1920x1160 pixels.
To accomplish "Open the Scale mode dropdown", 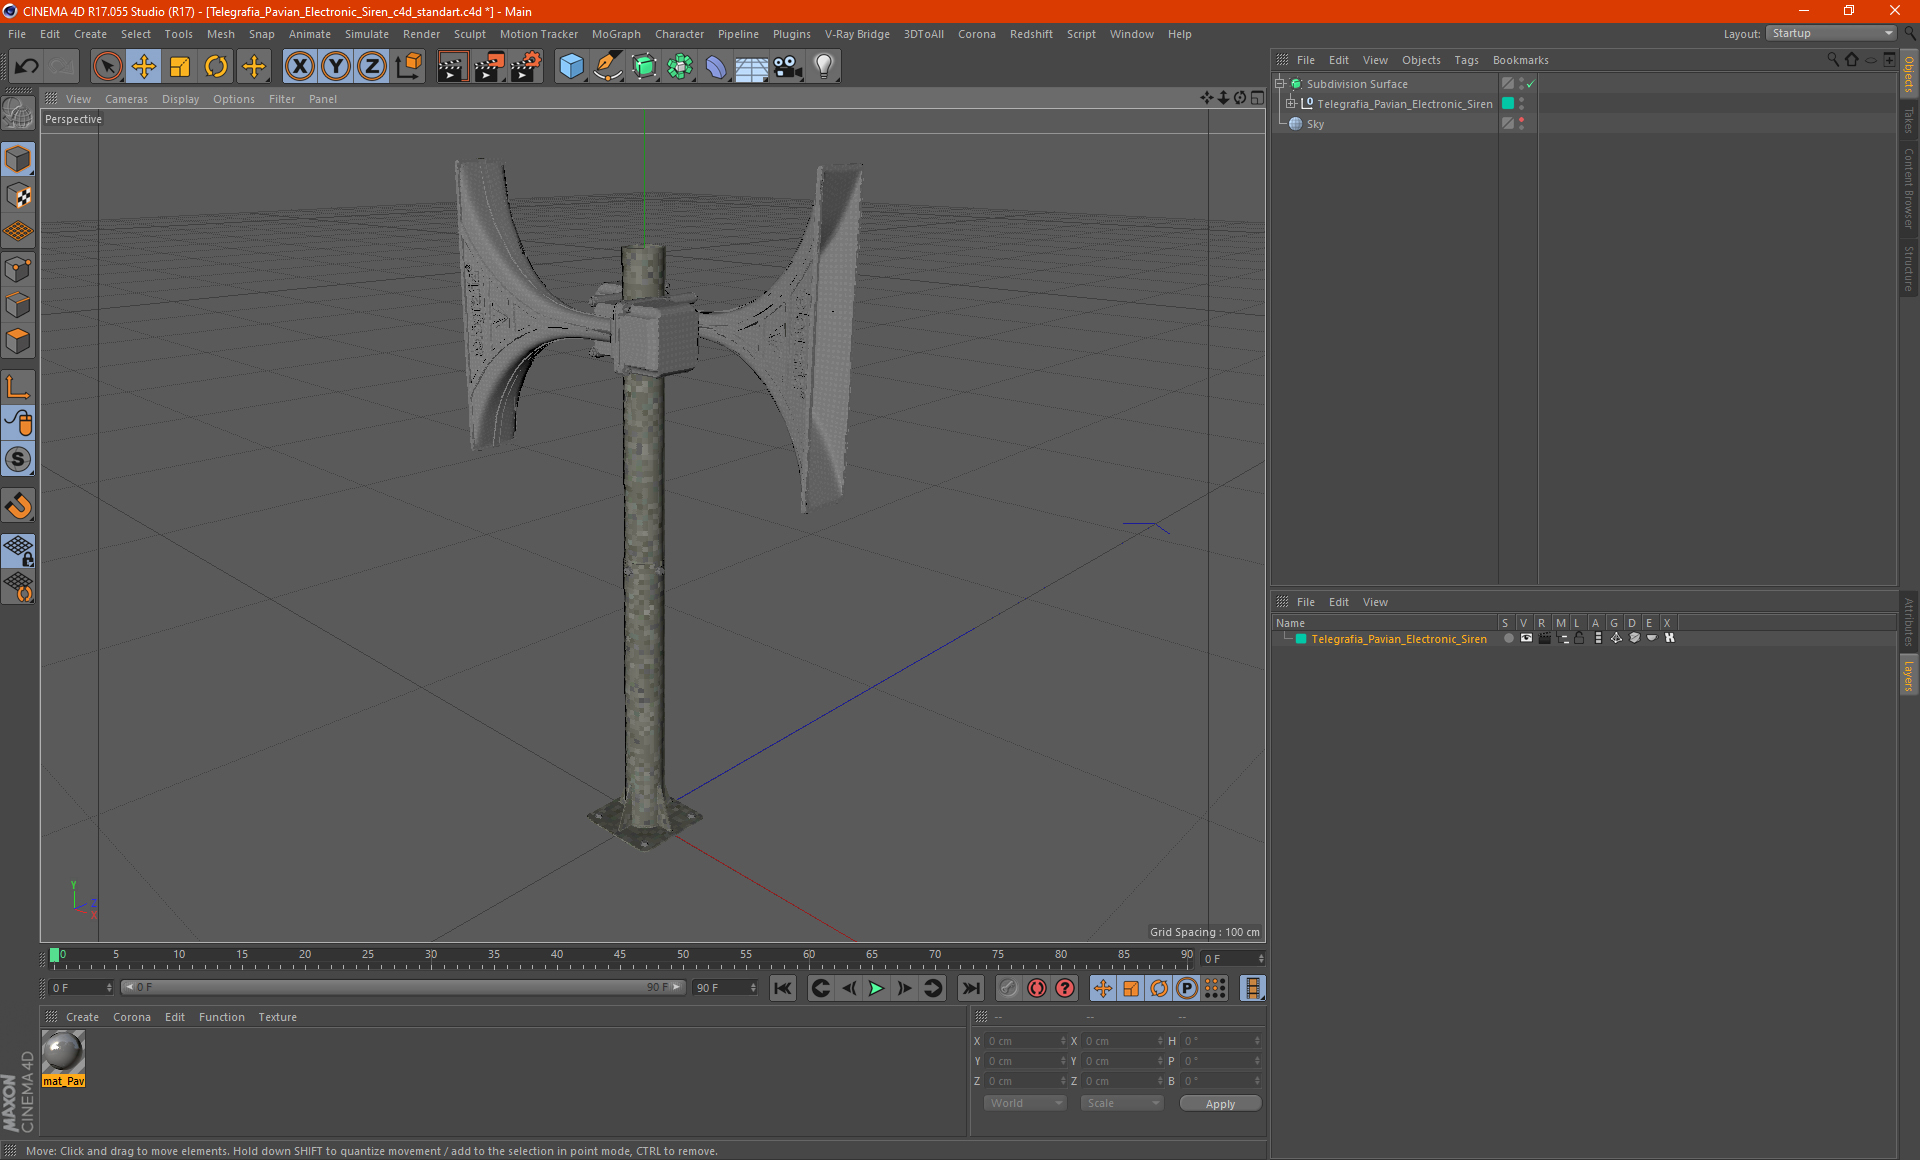I will tap(1122, 1103).
